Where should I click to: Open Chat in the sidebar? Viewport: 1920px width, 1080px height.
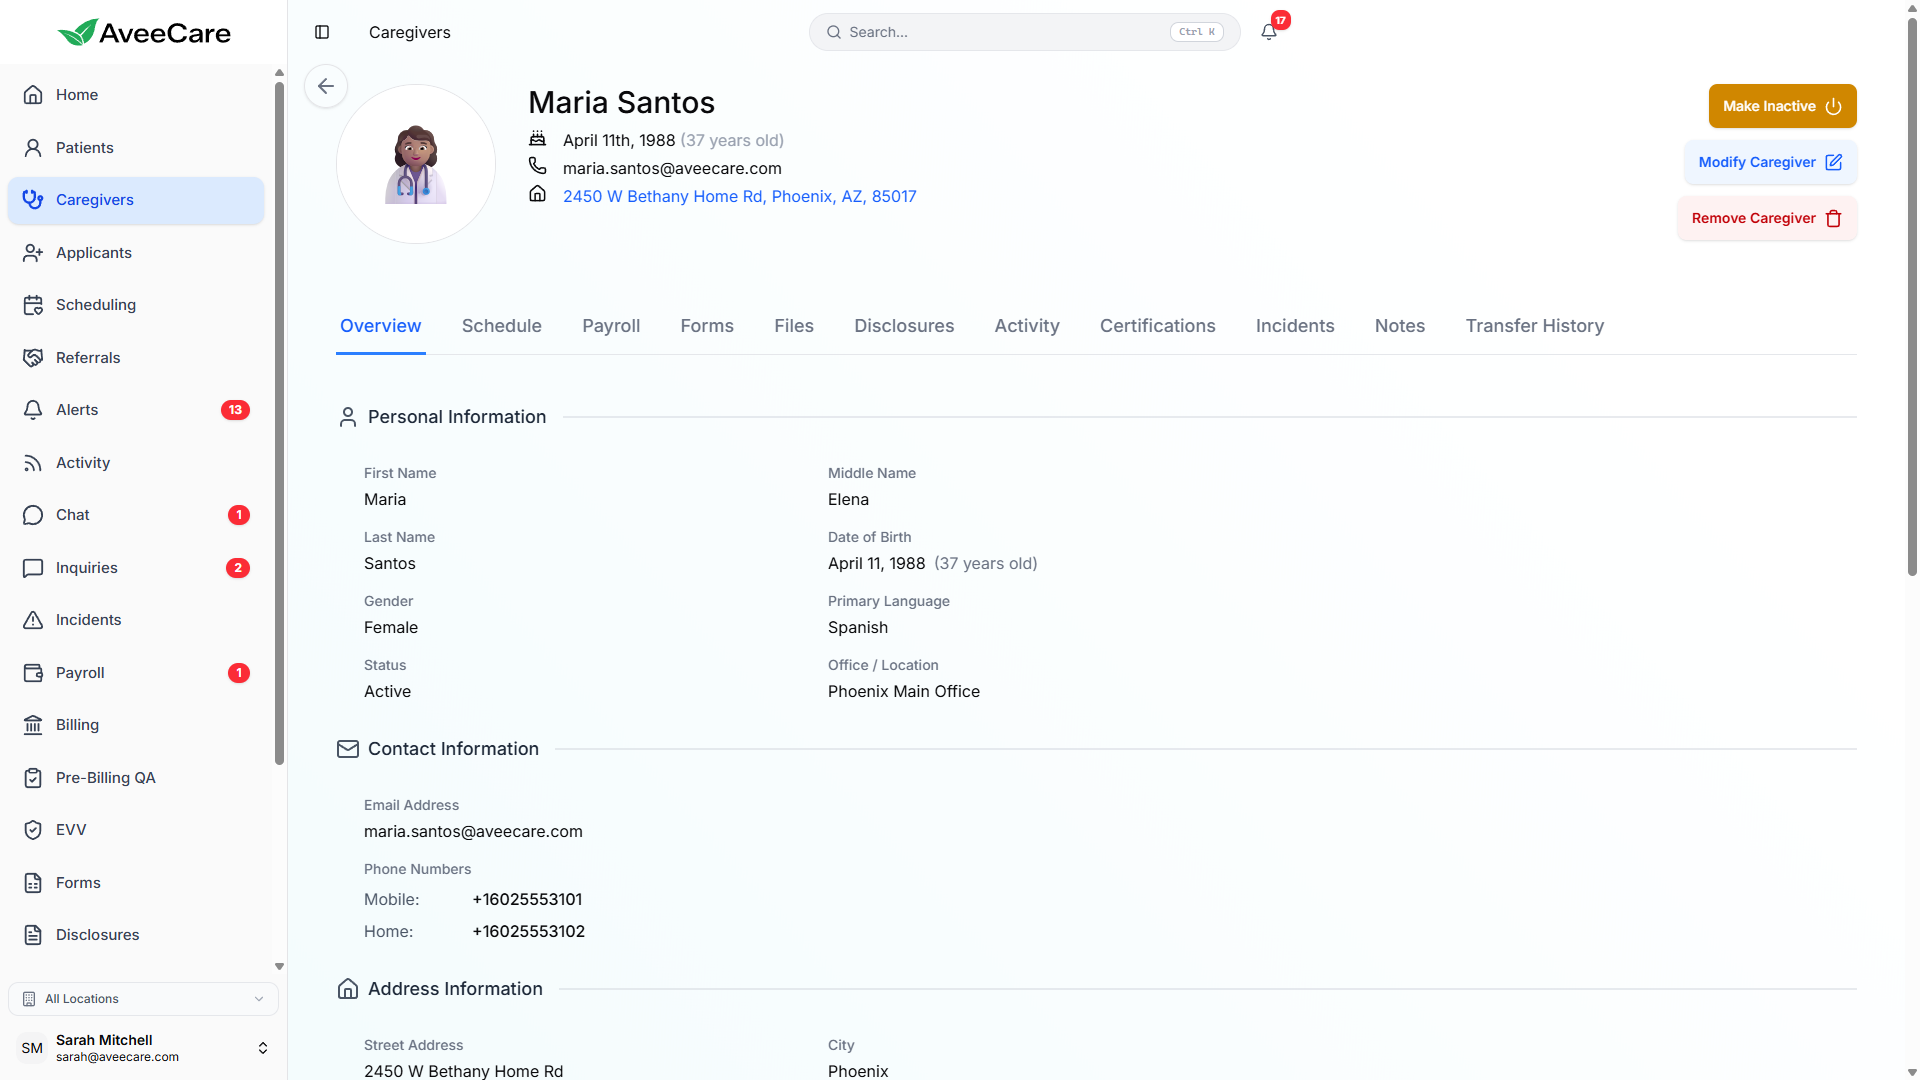point(73,515)
